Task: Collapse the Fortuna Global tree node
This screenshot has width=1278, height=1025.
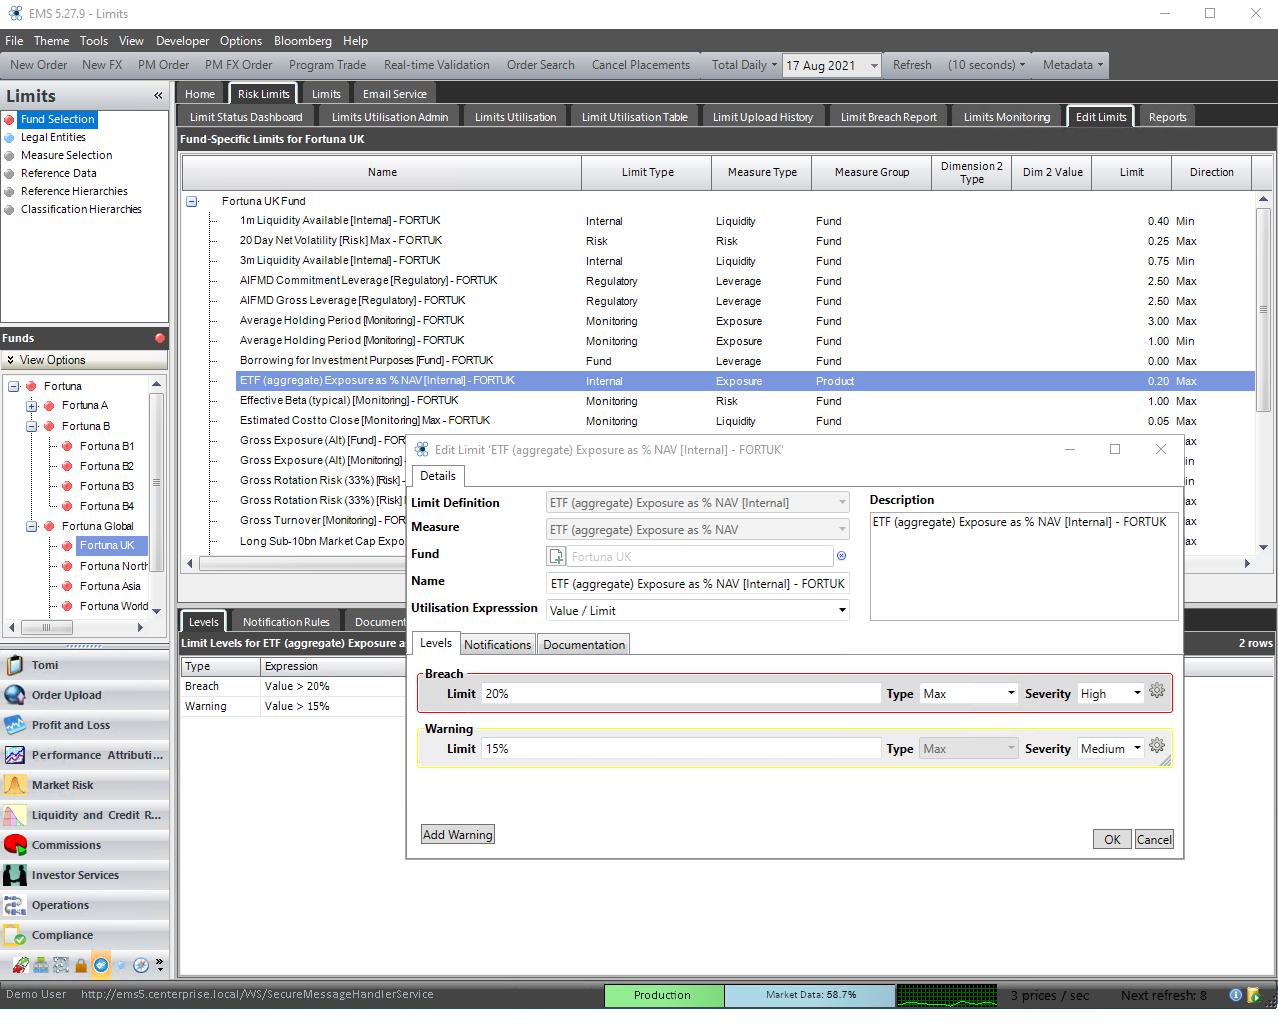Action: click(32, 526)
